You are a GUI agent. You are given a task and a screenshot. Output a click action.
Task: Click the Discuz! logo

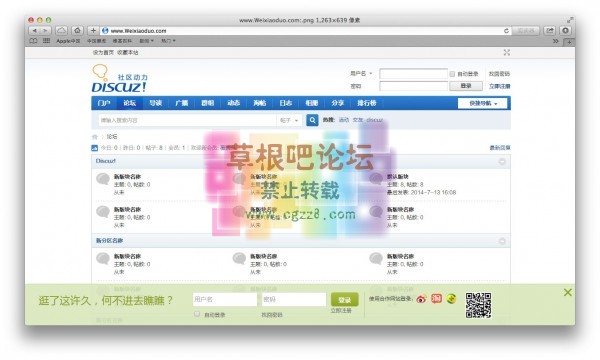point(119,78)
